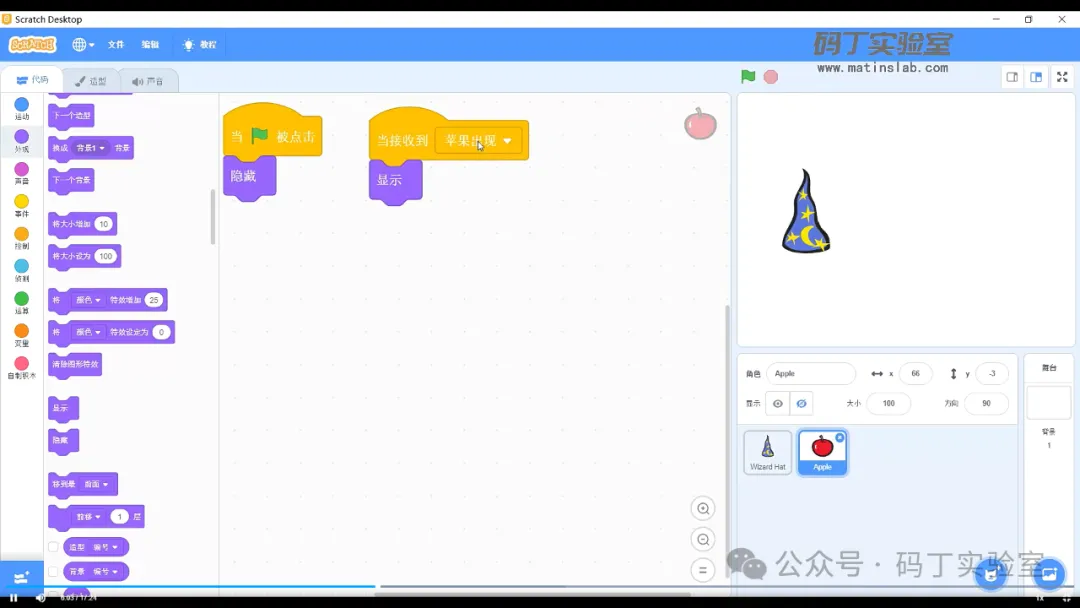Click the 下一个造型 block

click(x=71, y=116)
